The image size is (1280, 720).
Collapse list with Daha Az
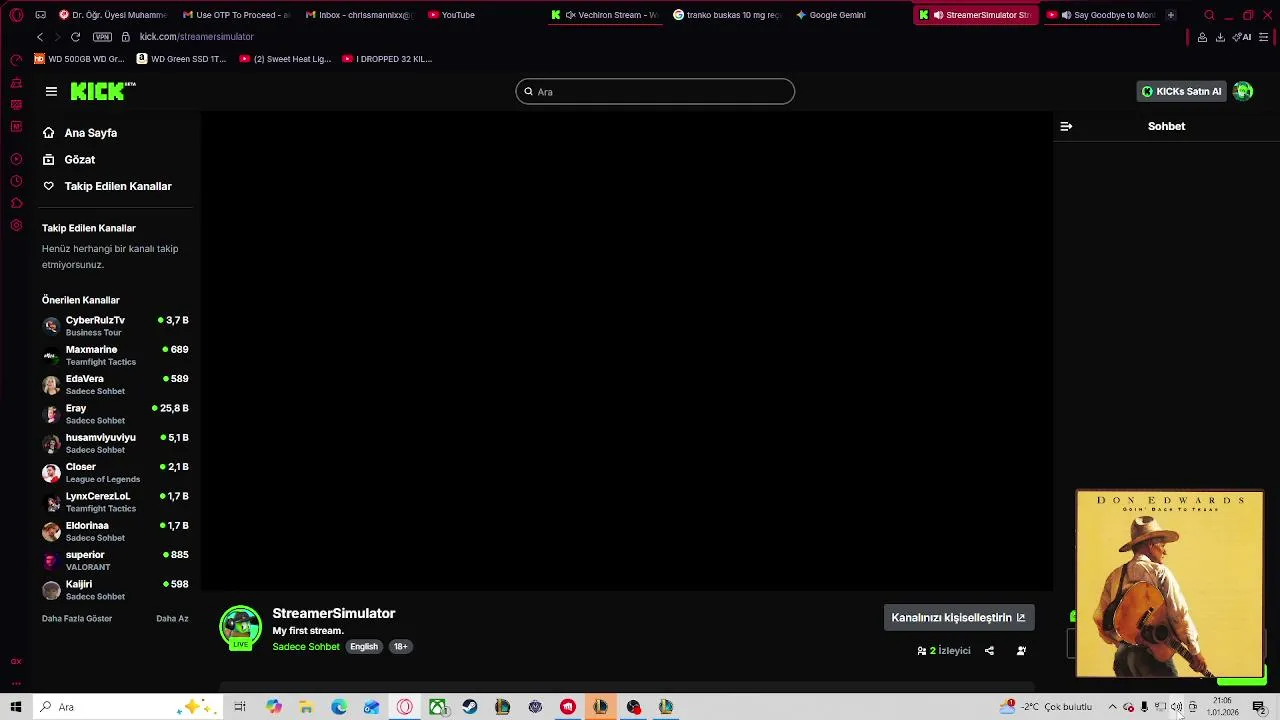[172, 619]
